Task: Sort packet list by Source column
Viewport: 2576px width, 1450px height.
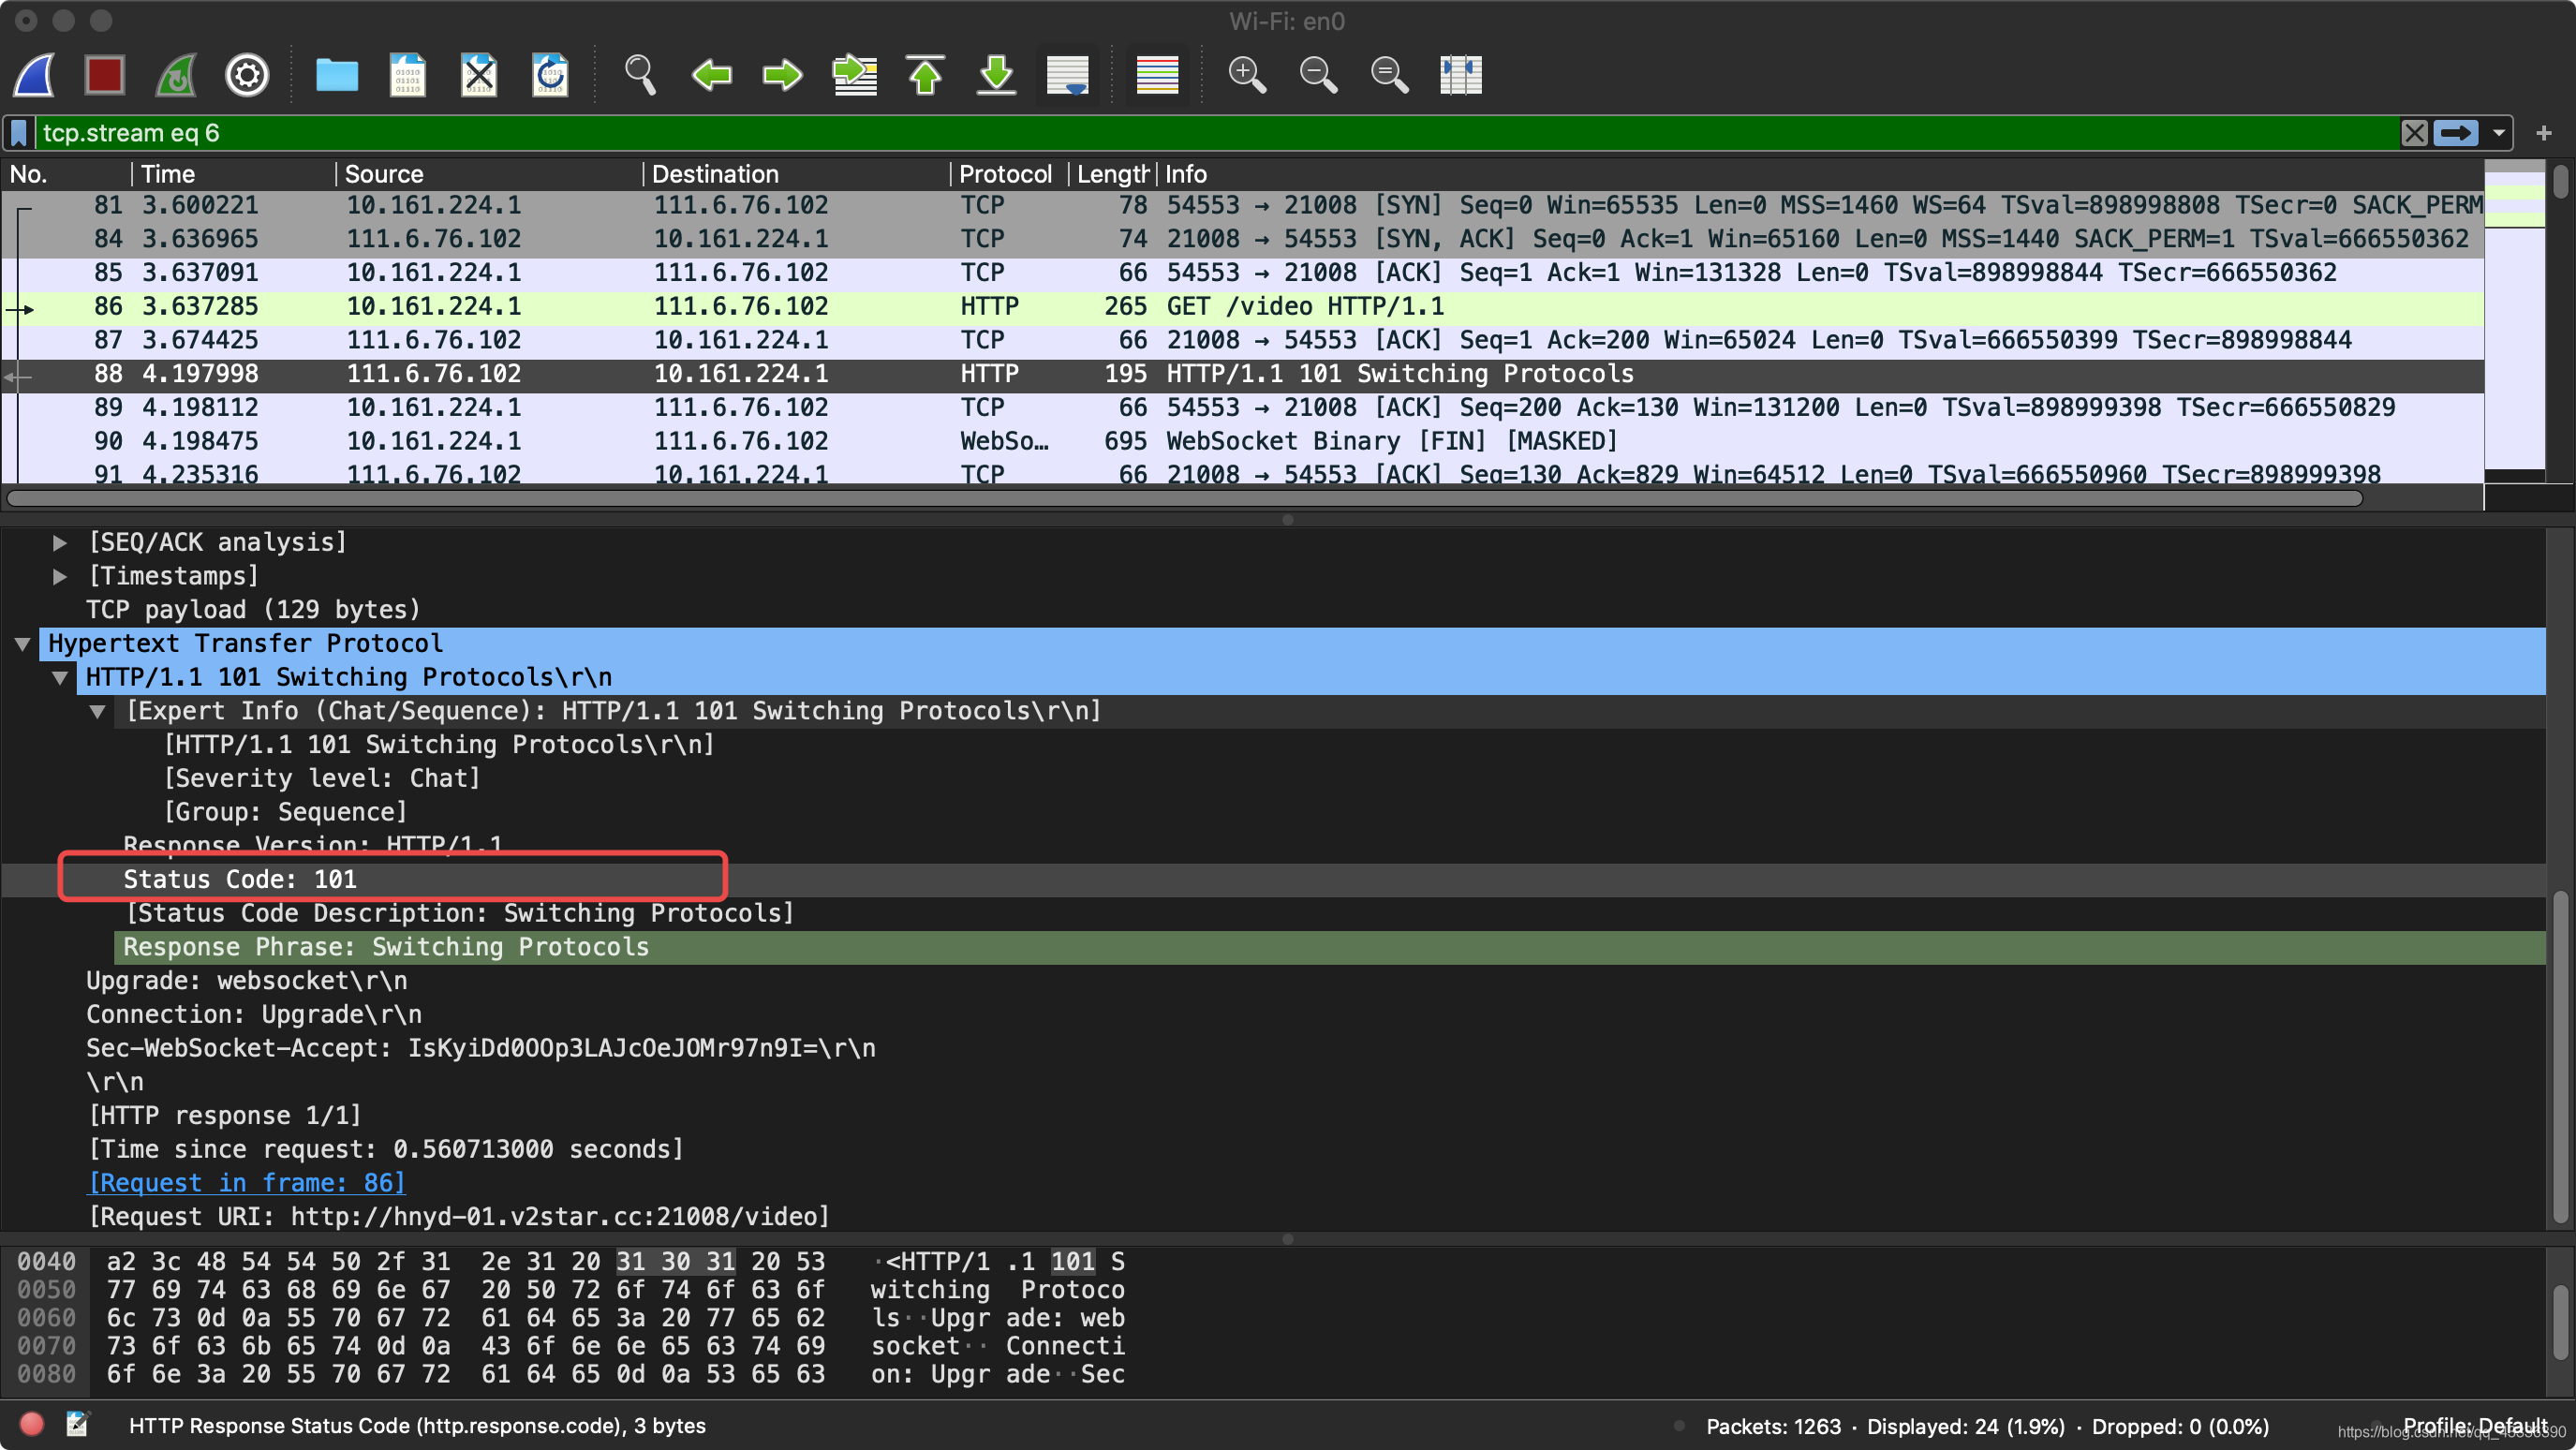Action: click(x=490, y=174)
